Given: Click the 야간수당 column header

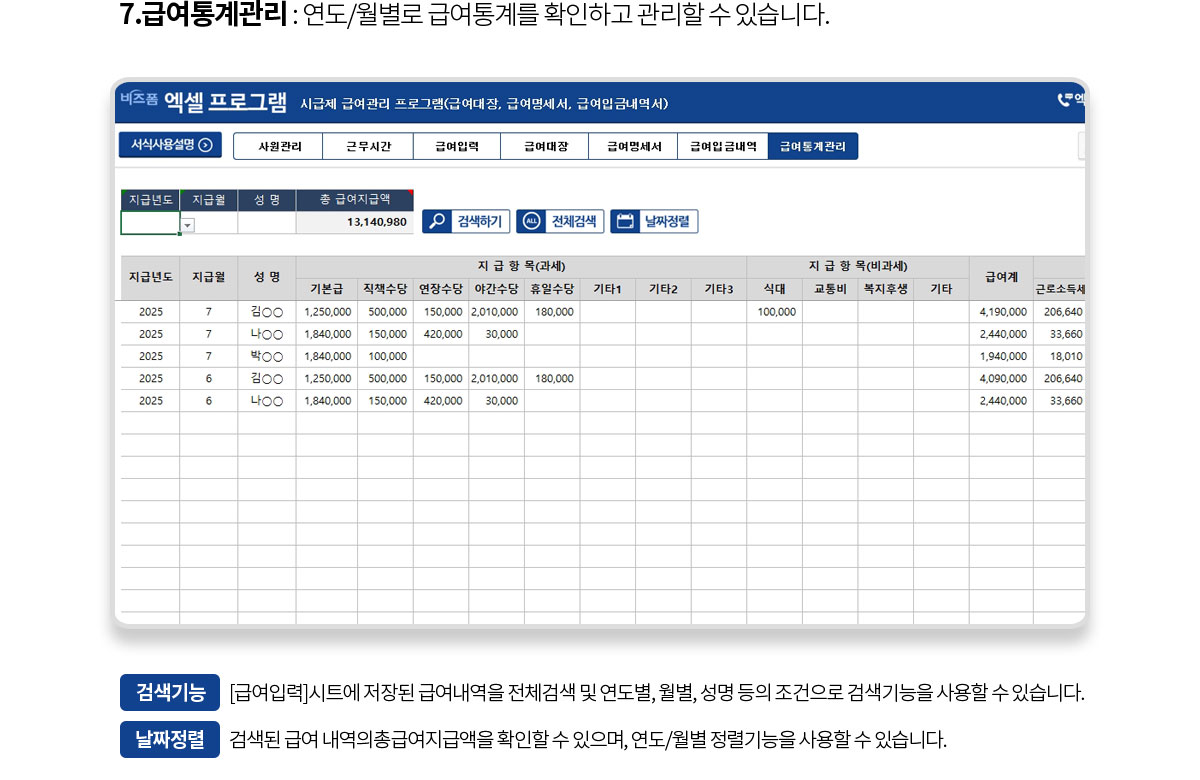Looking at the screenshot, I should [x=496, y=289].
